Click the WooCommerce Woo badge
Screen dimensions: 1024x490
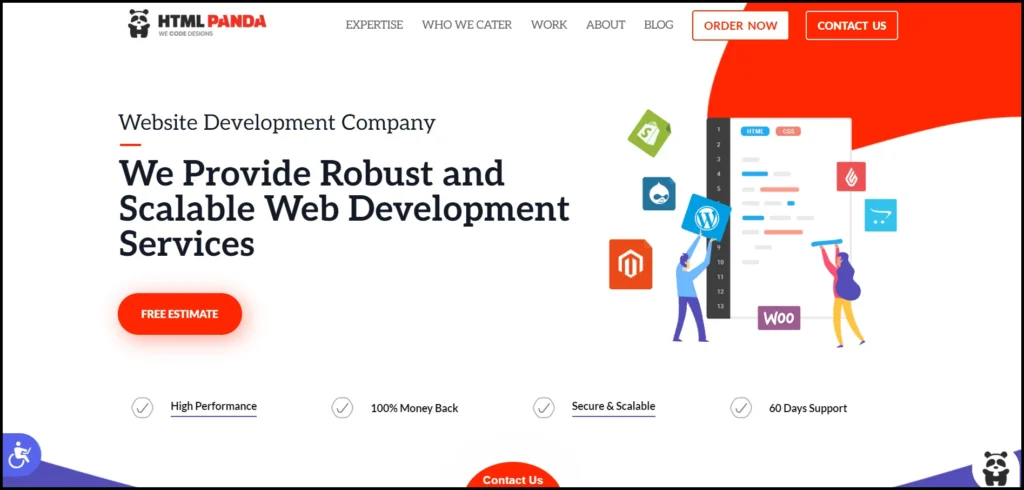pyautogui.click(x=778, y=318)
